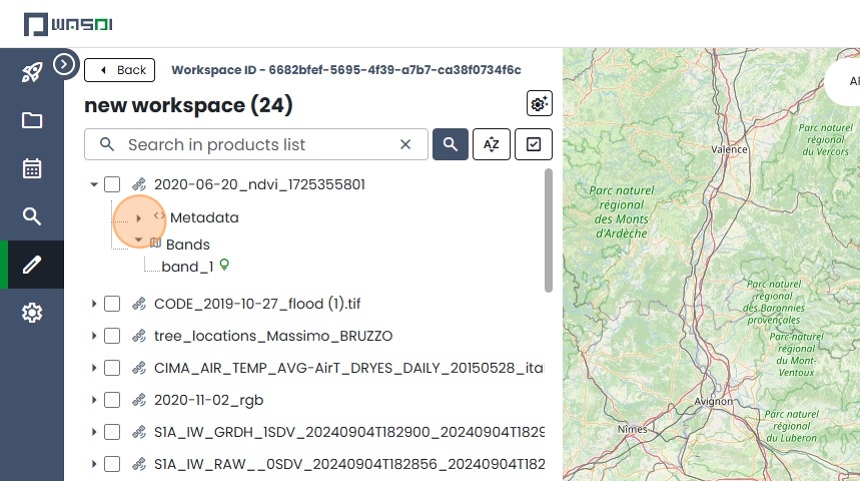The width and height of the screenshot is (860, 481).
Task: Click the select-all checkmark button
Action: click(x=533, y=144)
